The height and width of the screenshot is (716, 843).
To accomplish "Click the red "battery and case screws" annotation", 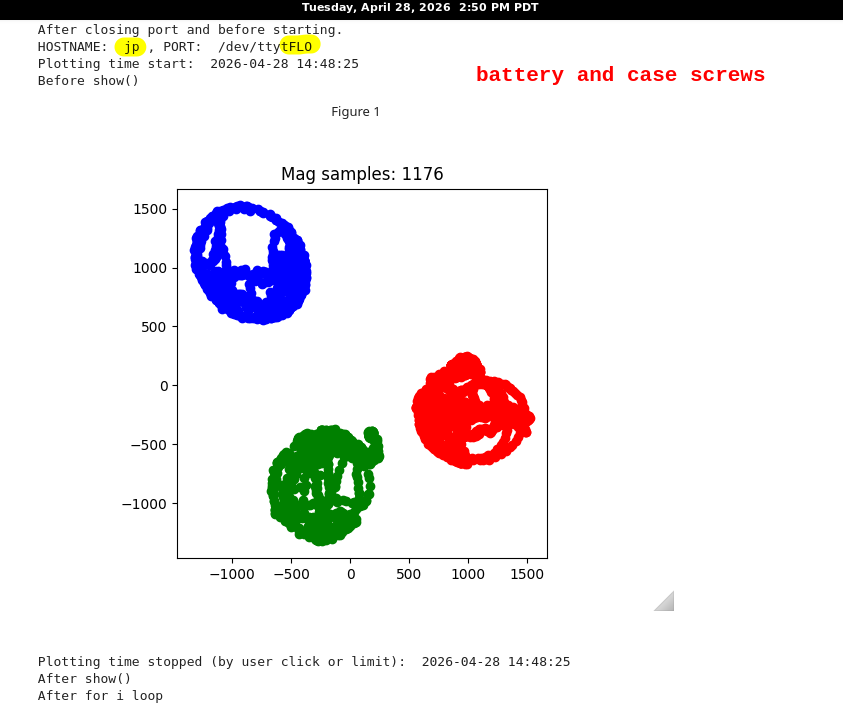I will point(620,75).
